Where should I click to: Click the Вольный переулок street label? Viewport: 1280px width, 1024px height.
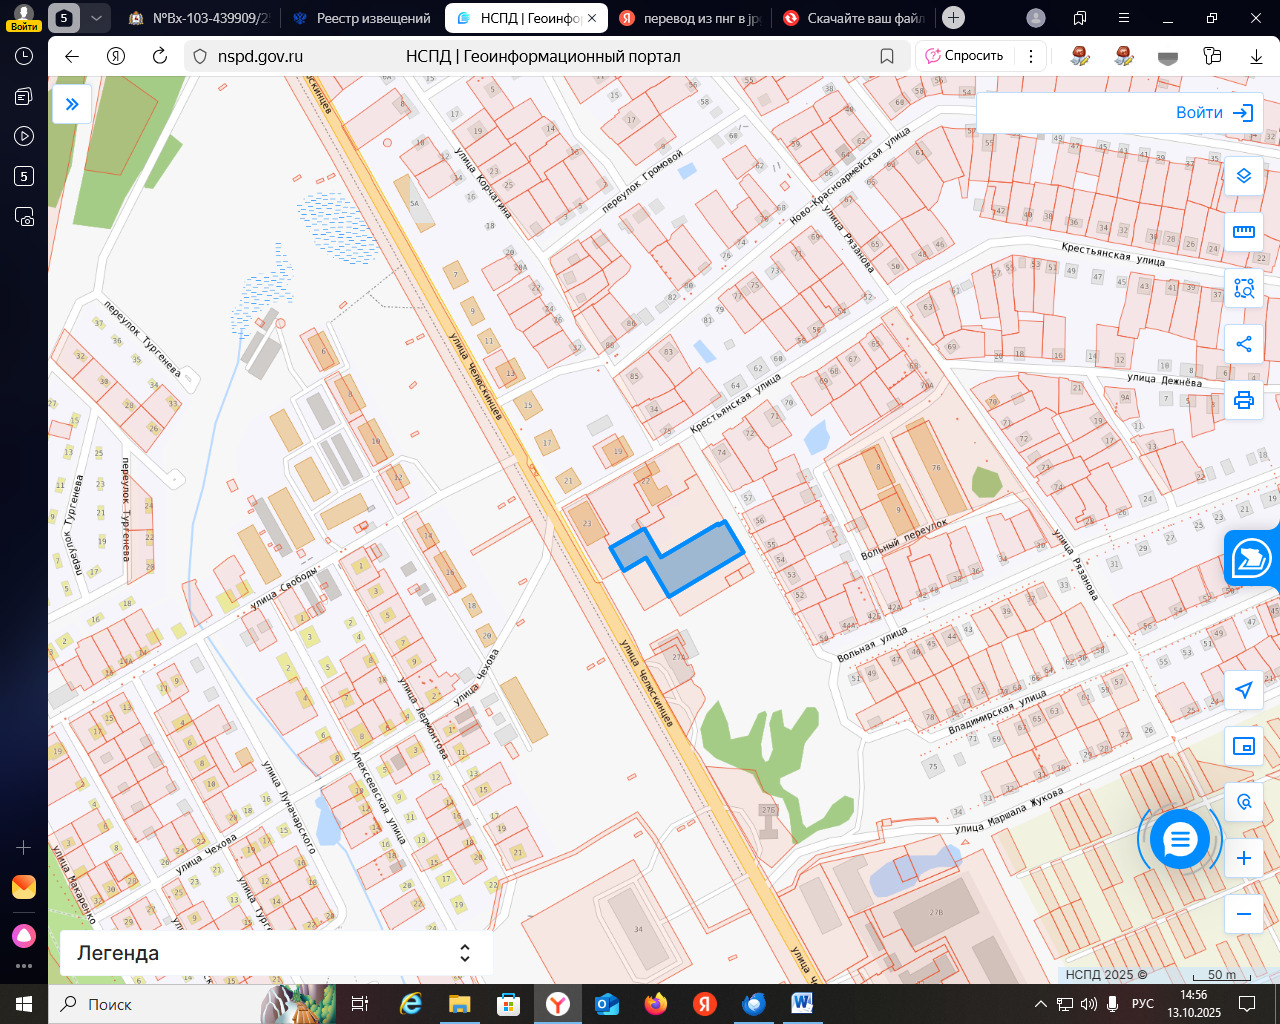click(x=904, y=538)
